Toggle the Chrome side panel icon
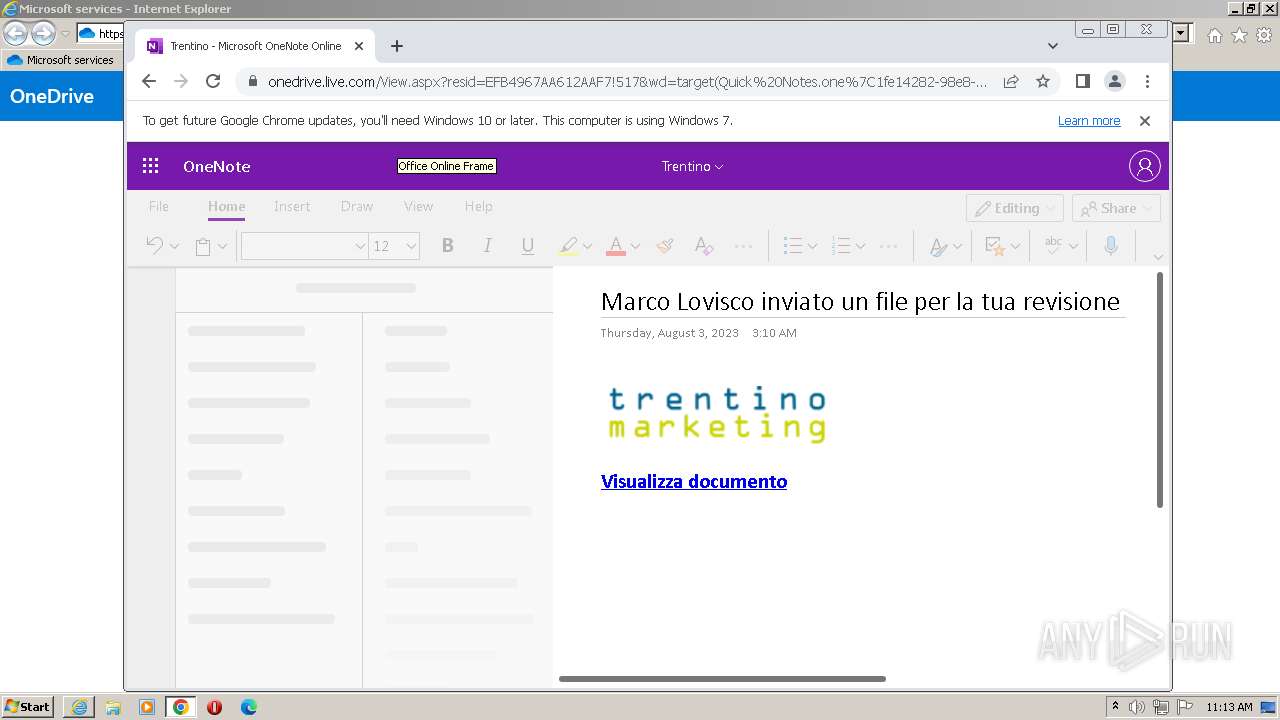Screen dimensions: 1280x720 pos(1082,81)
